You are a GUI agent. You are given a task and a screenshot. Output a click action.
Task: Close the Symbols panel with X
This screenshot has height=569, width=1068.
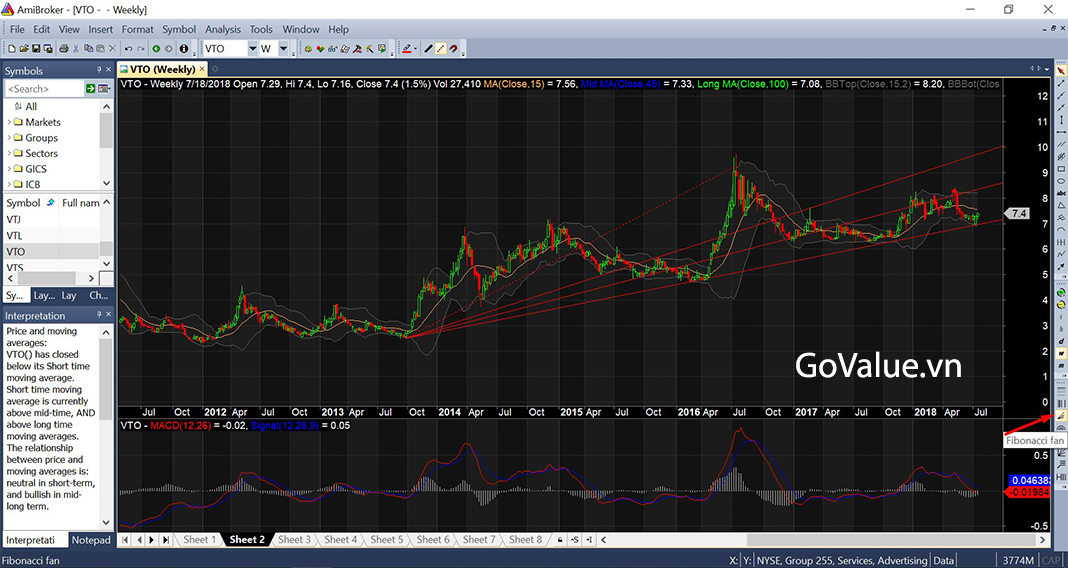108,70
